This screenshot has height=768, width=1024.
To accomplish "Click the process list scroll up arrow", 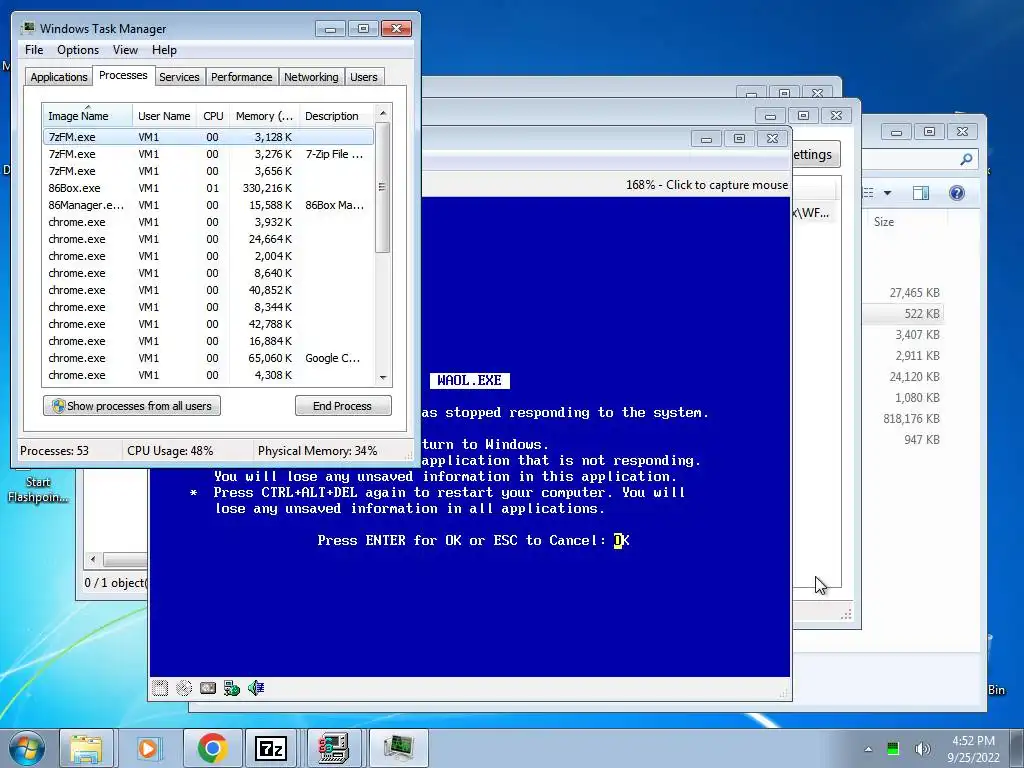I will [x=383, y=114].
